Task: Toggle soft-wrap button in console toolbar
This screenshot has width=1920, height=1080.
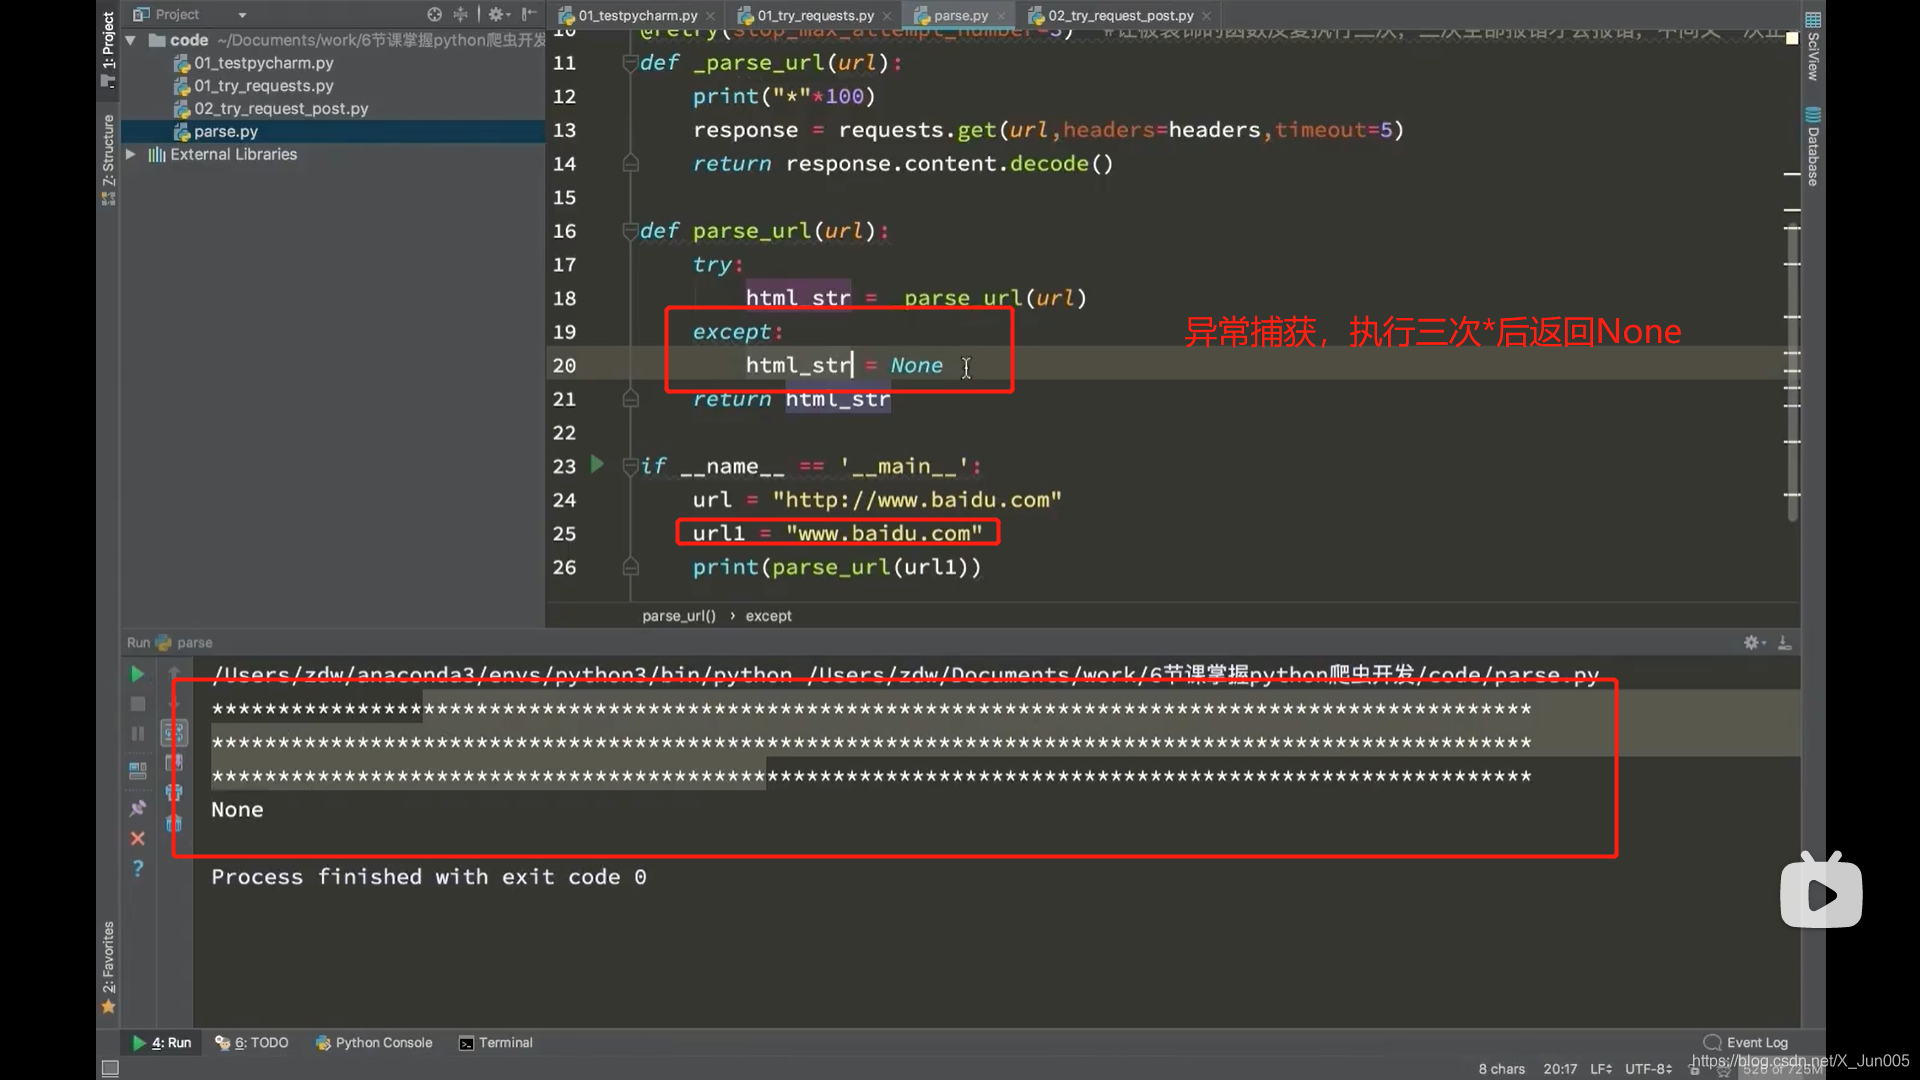Action: coord(174,732)
